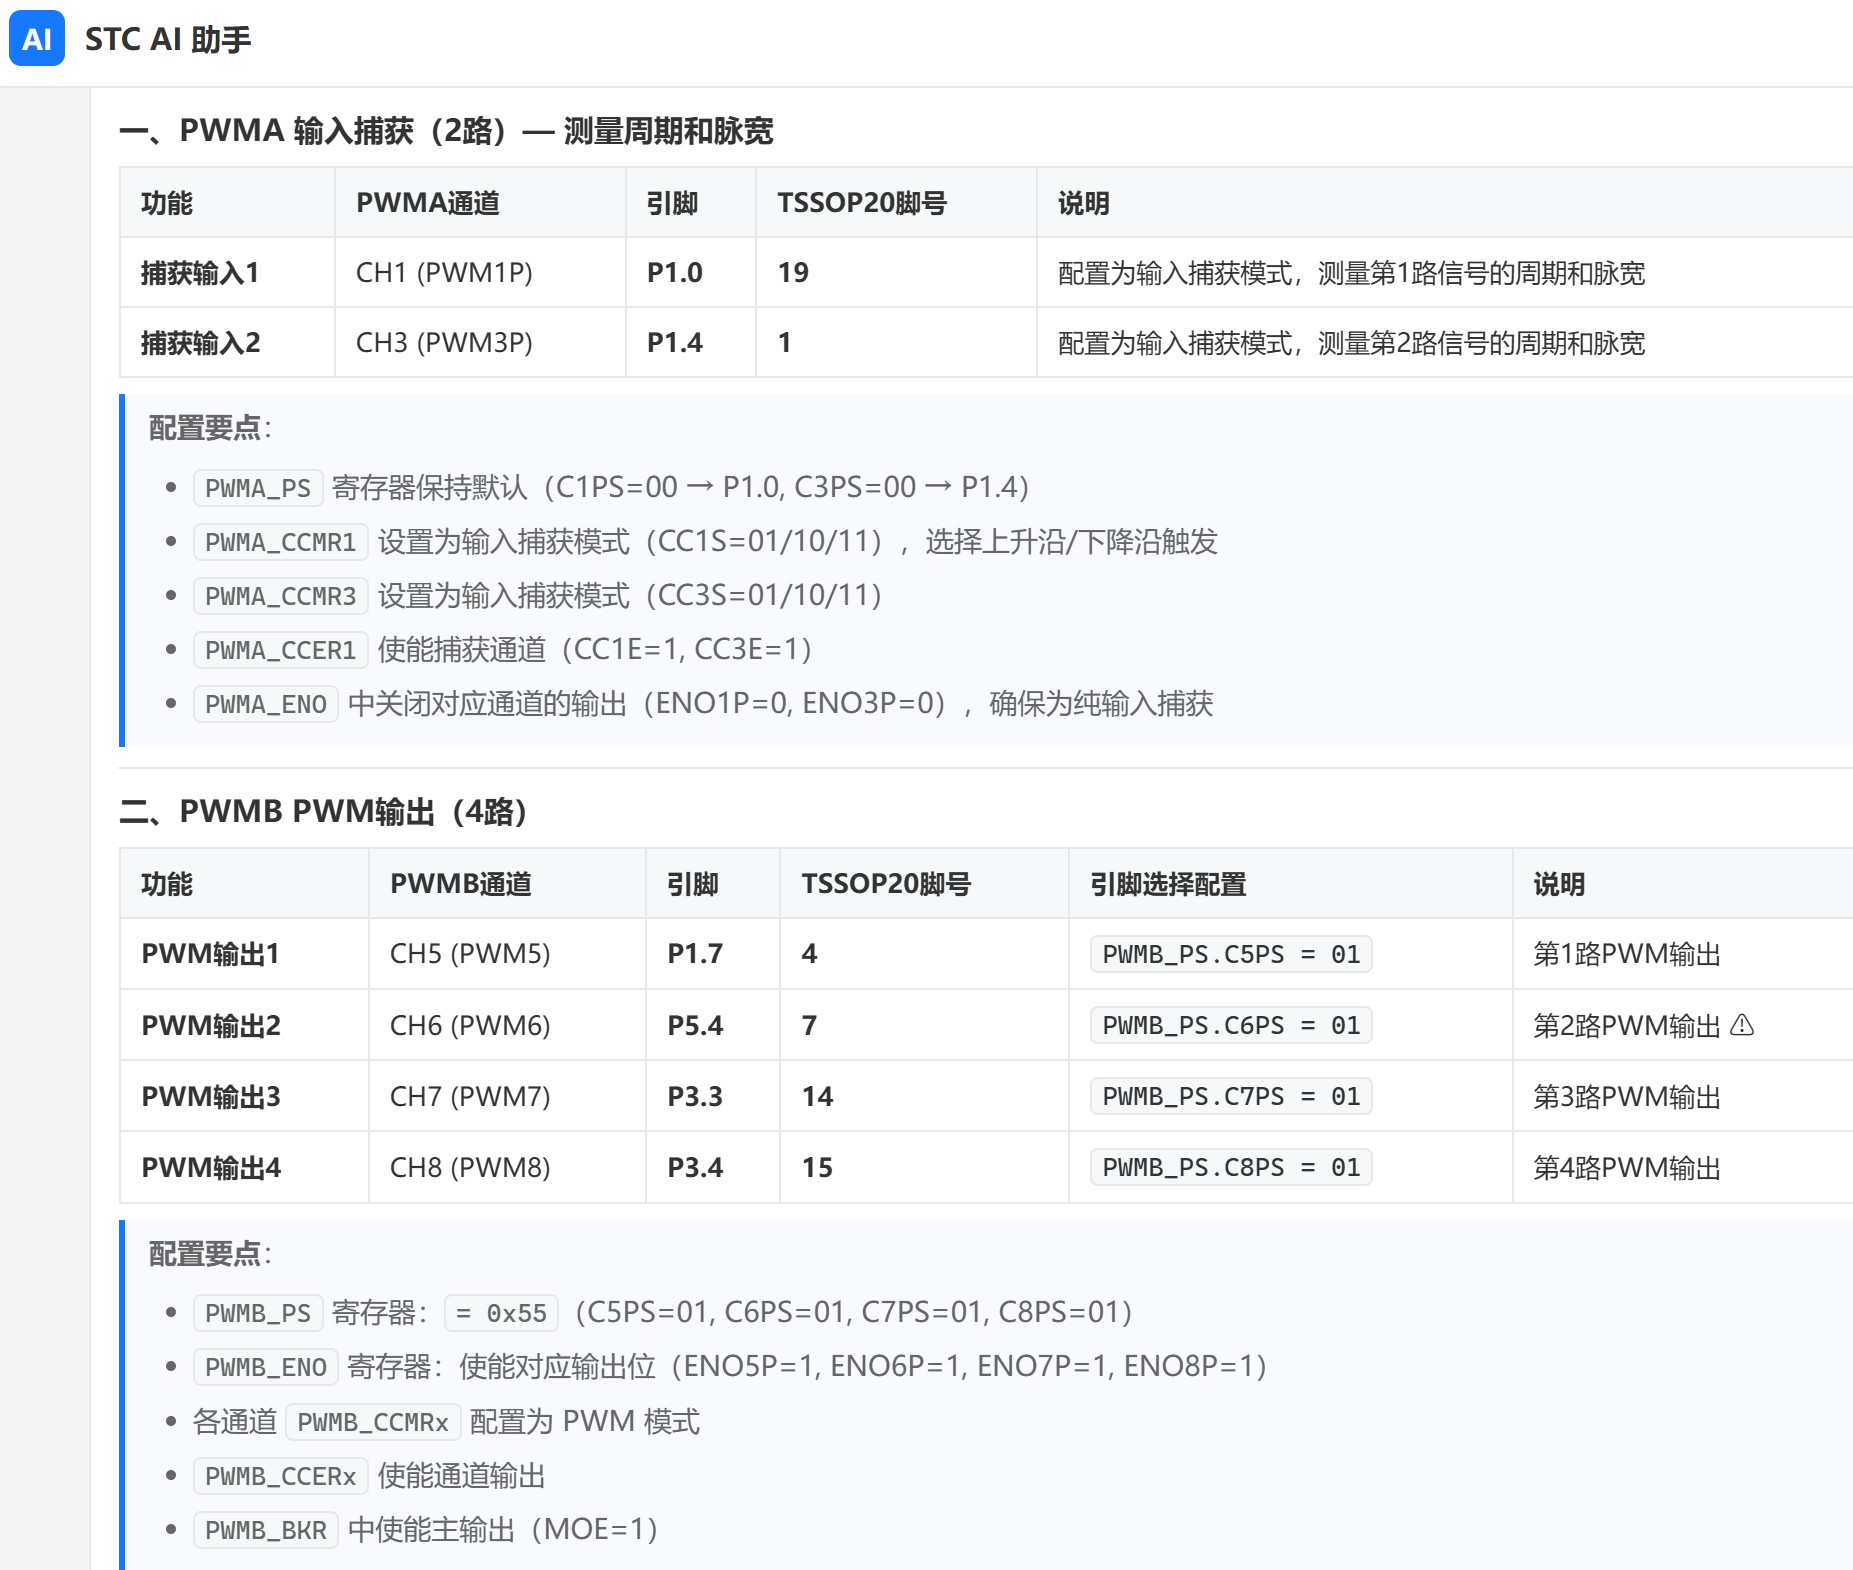Screen dimensions: 1853x1570
Task: Click the PWMB_ENO code tag
Action: point(266,1367)
